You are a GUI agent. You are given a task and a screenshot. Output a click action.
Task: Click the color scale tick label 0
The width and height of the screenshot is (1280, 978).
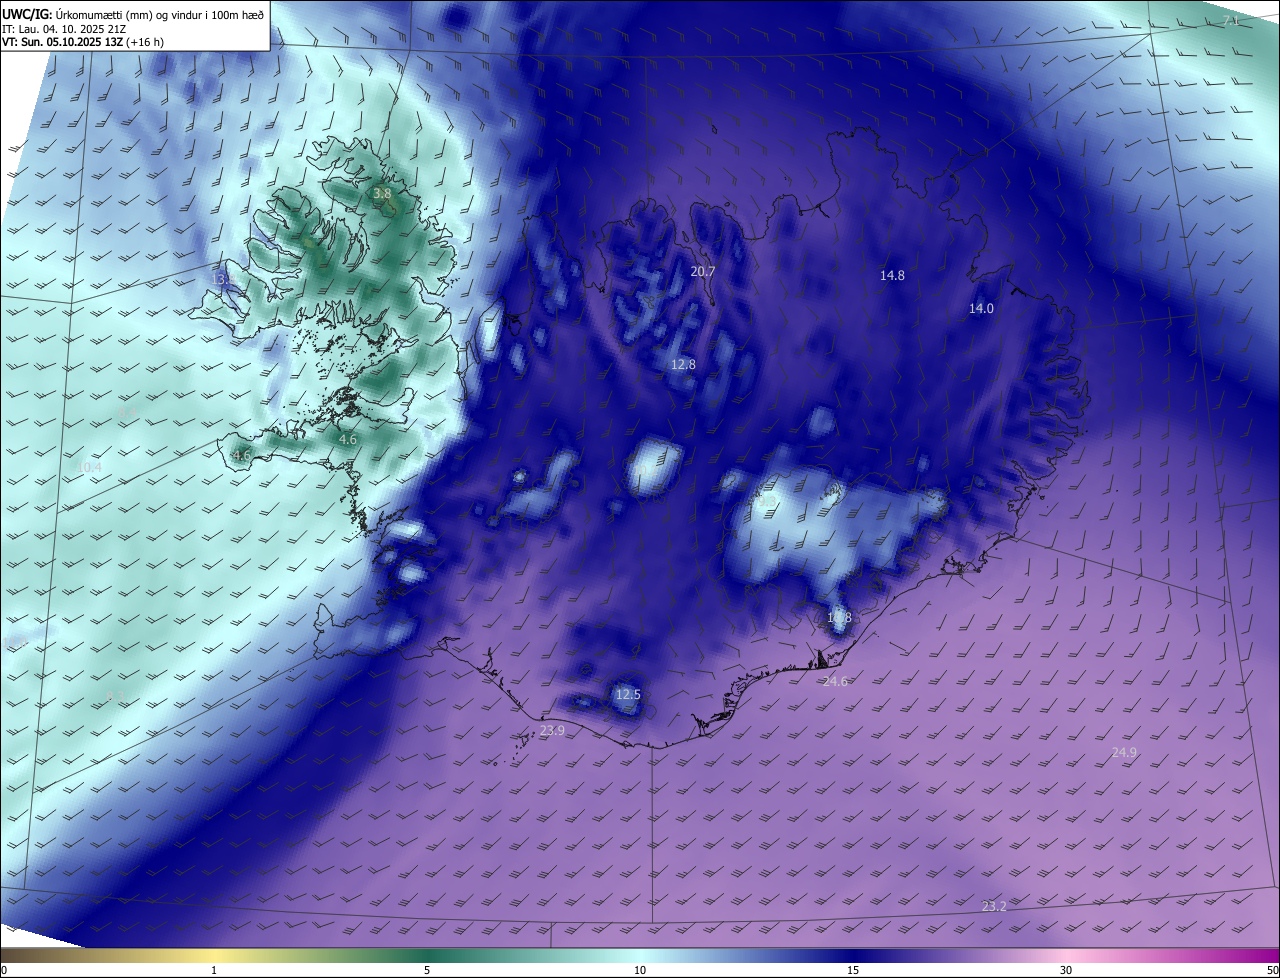click(4, 970)
